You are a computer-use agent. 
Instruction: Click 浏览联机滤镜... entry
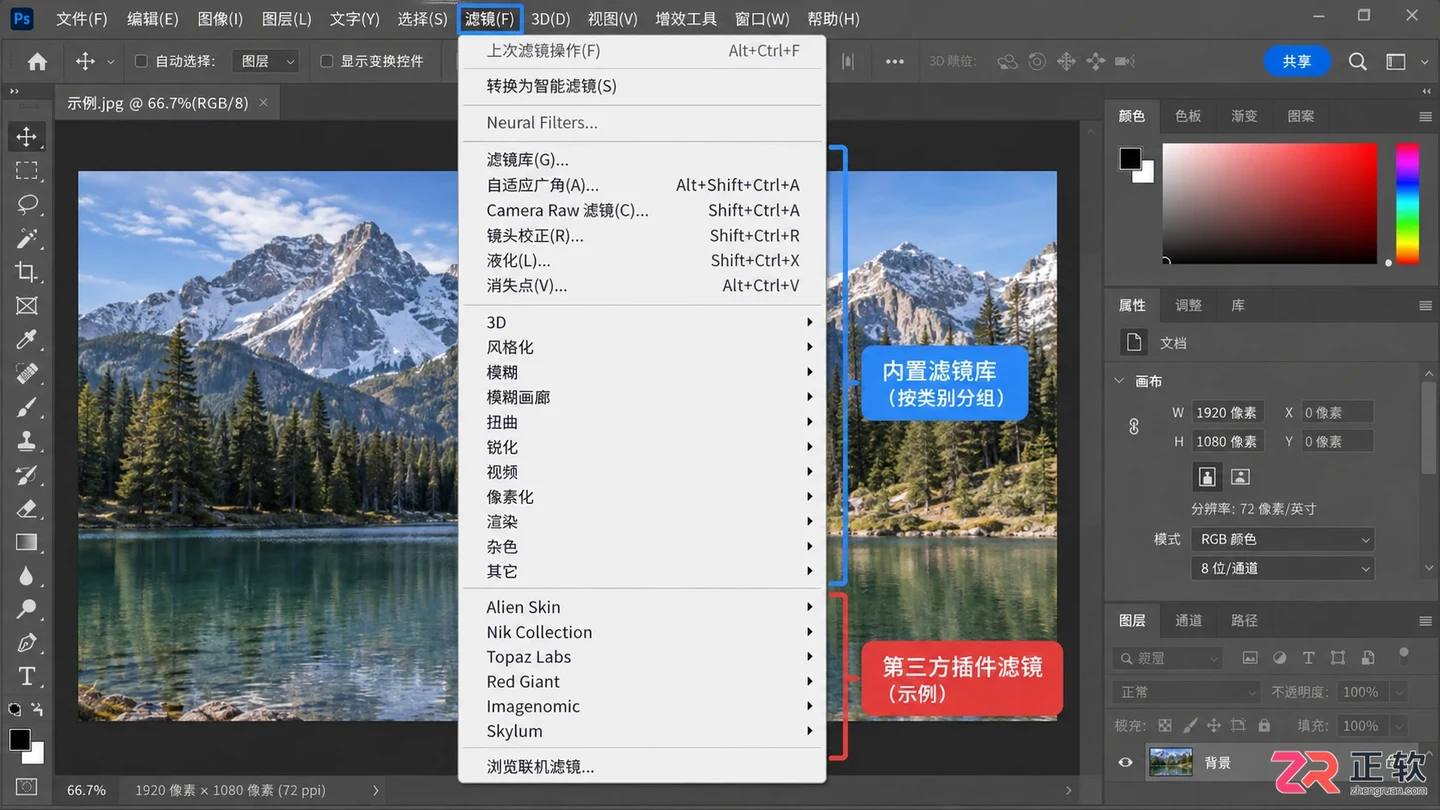click(x=642, y=767)
